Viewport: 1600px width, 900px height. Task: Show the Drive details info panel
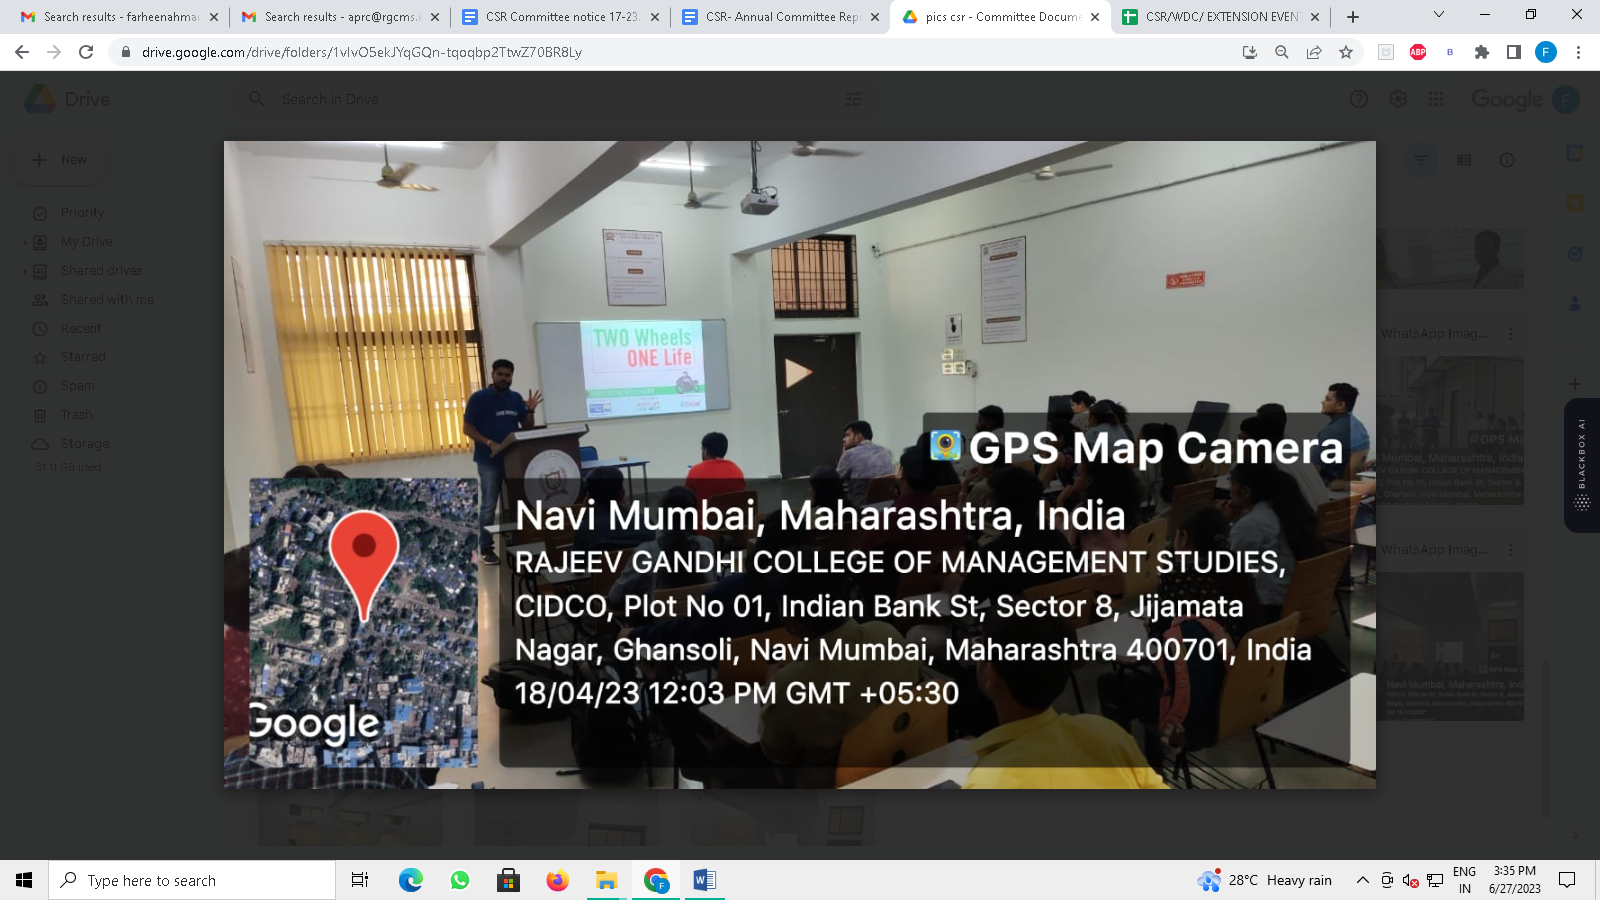coord(1507,160)
